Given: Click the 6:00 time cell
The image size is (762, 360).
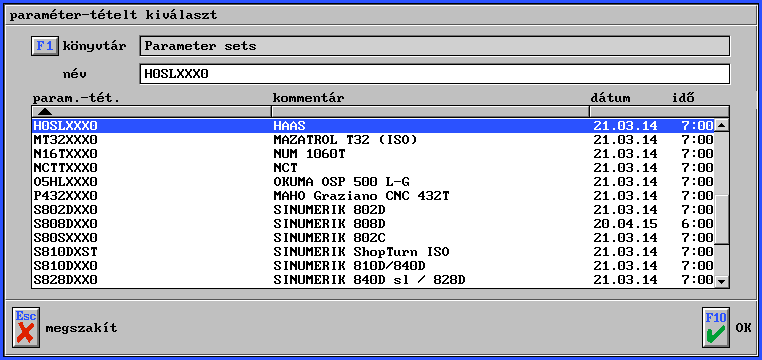Looking at the screenshot, I should (697, 224).
